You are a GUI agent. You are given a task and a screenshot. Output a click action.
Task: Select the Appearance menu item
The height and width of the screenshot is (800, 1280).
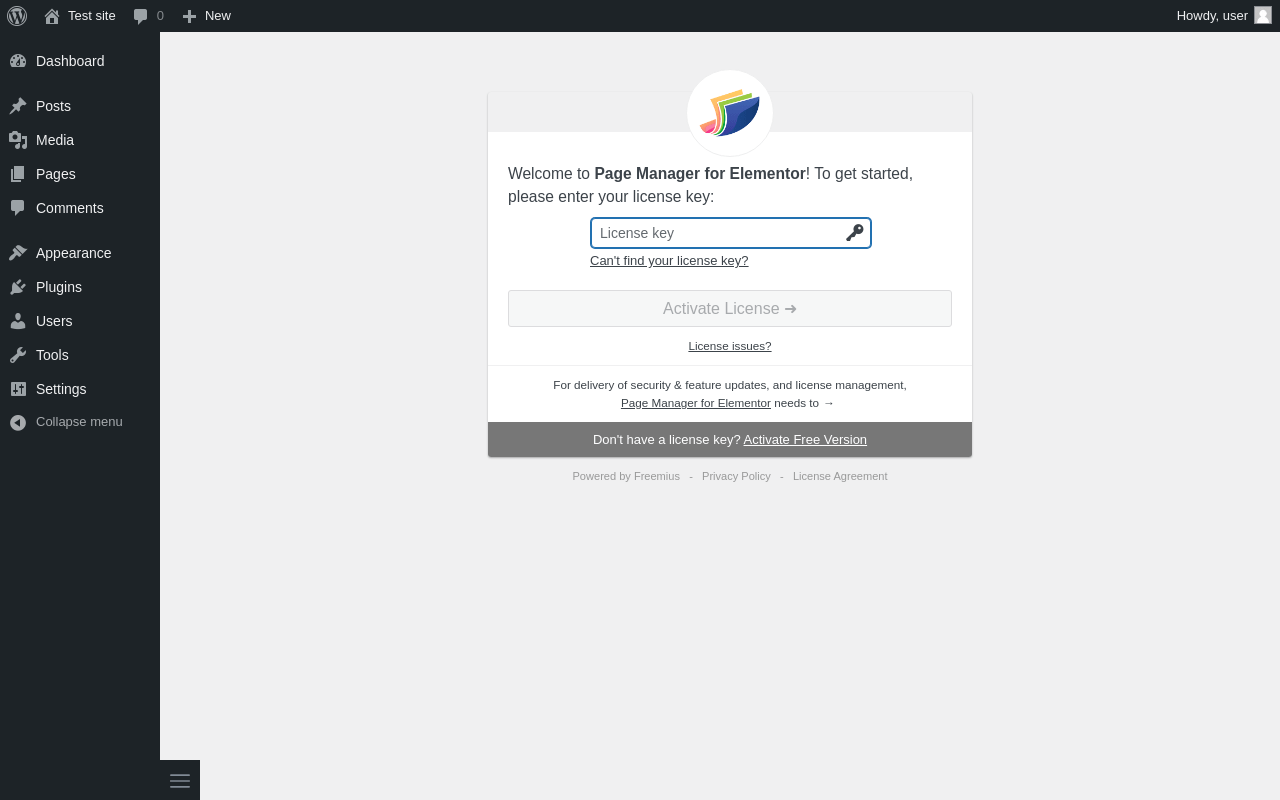click(x=80, y=253)
